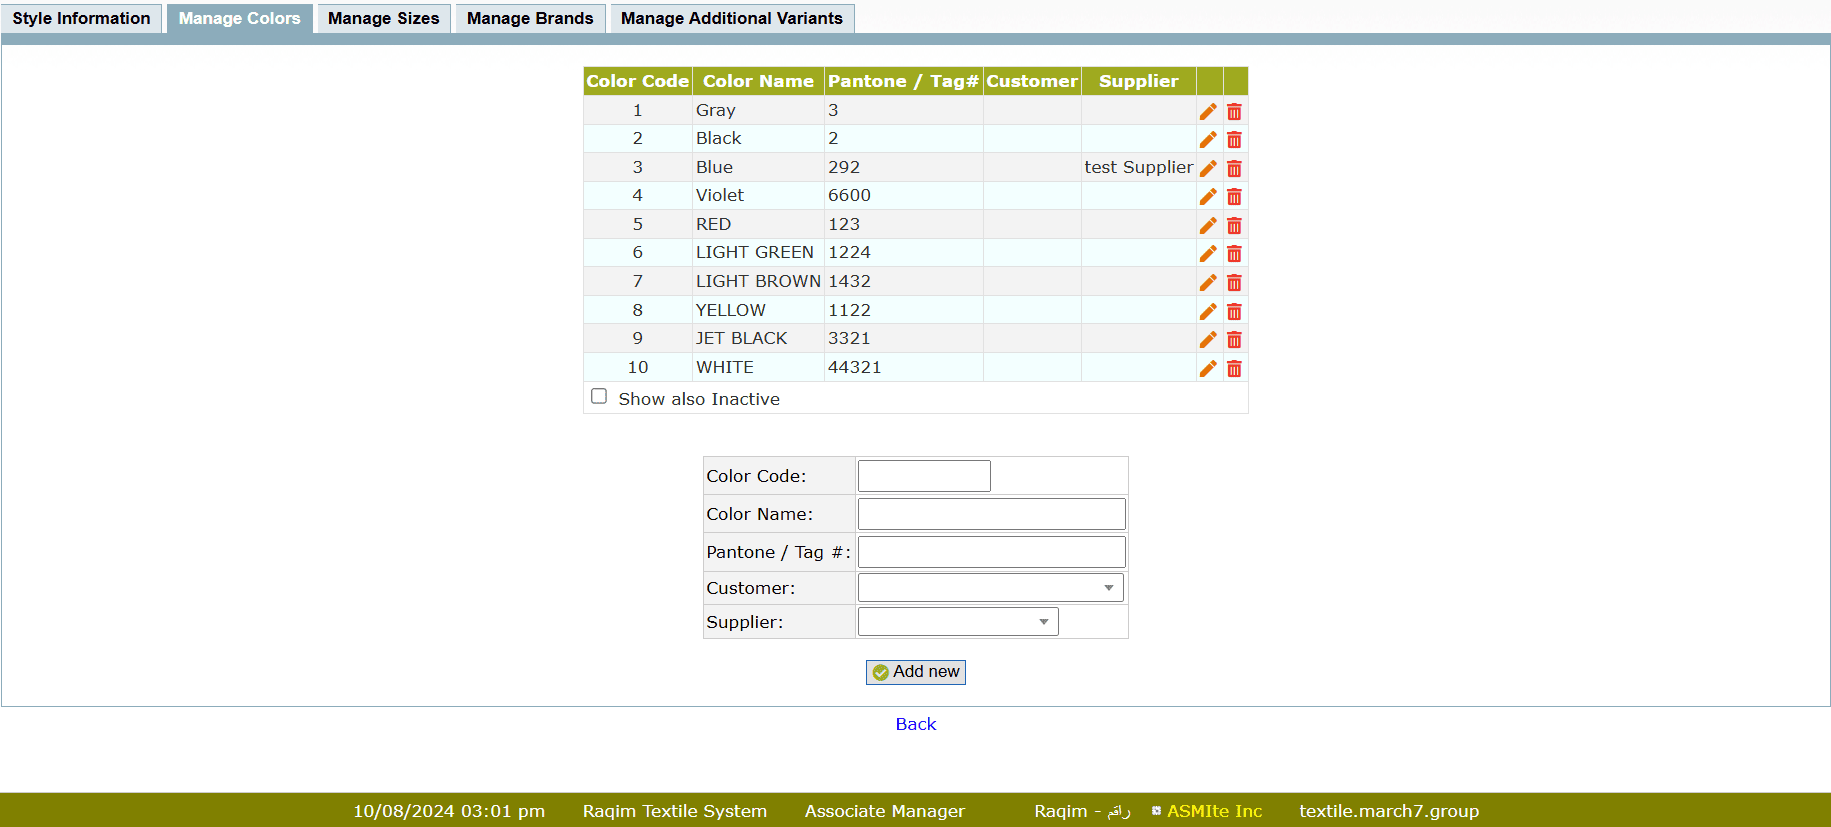The width and height of the screenshot is (1831, 827).
Task: Delete the LIGHT GREEN color
Action: [x=1234, y=254]
